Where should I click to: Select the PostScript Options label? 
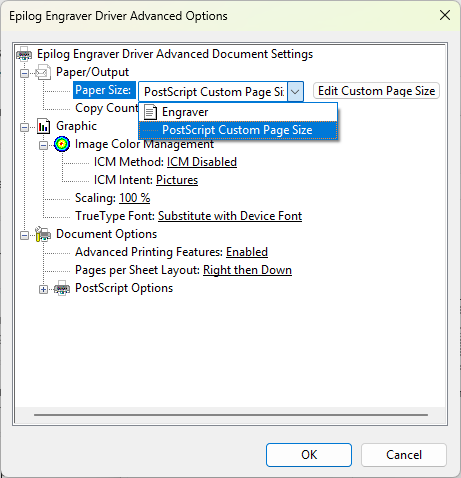[124, 288]
